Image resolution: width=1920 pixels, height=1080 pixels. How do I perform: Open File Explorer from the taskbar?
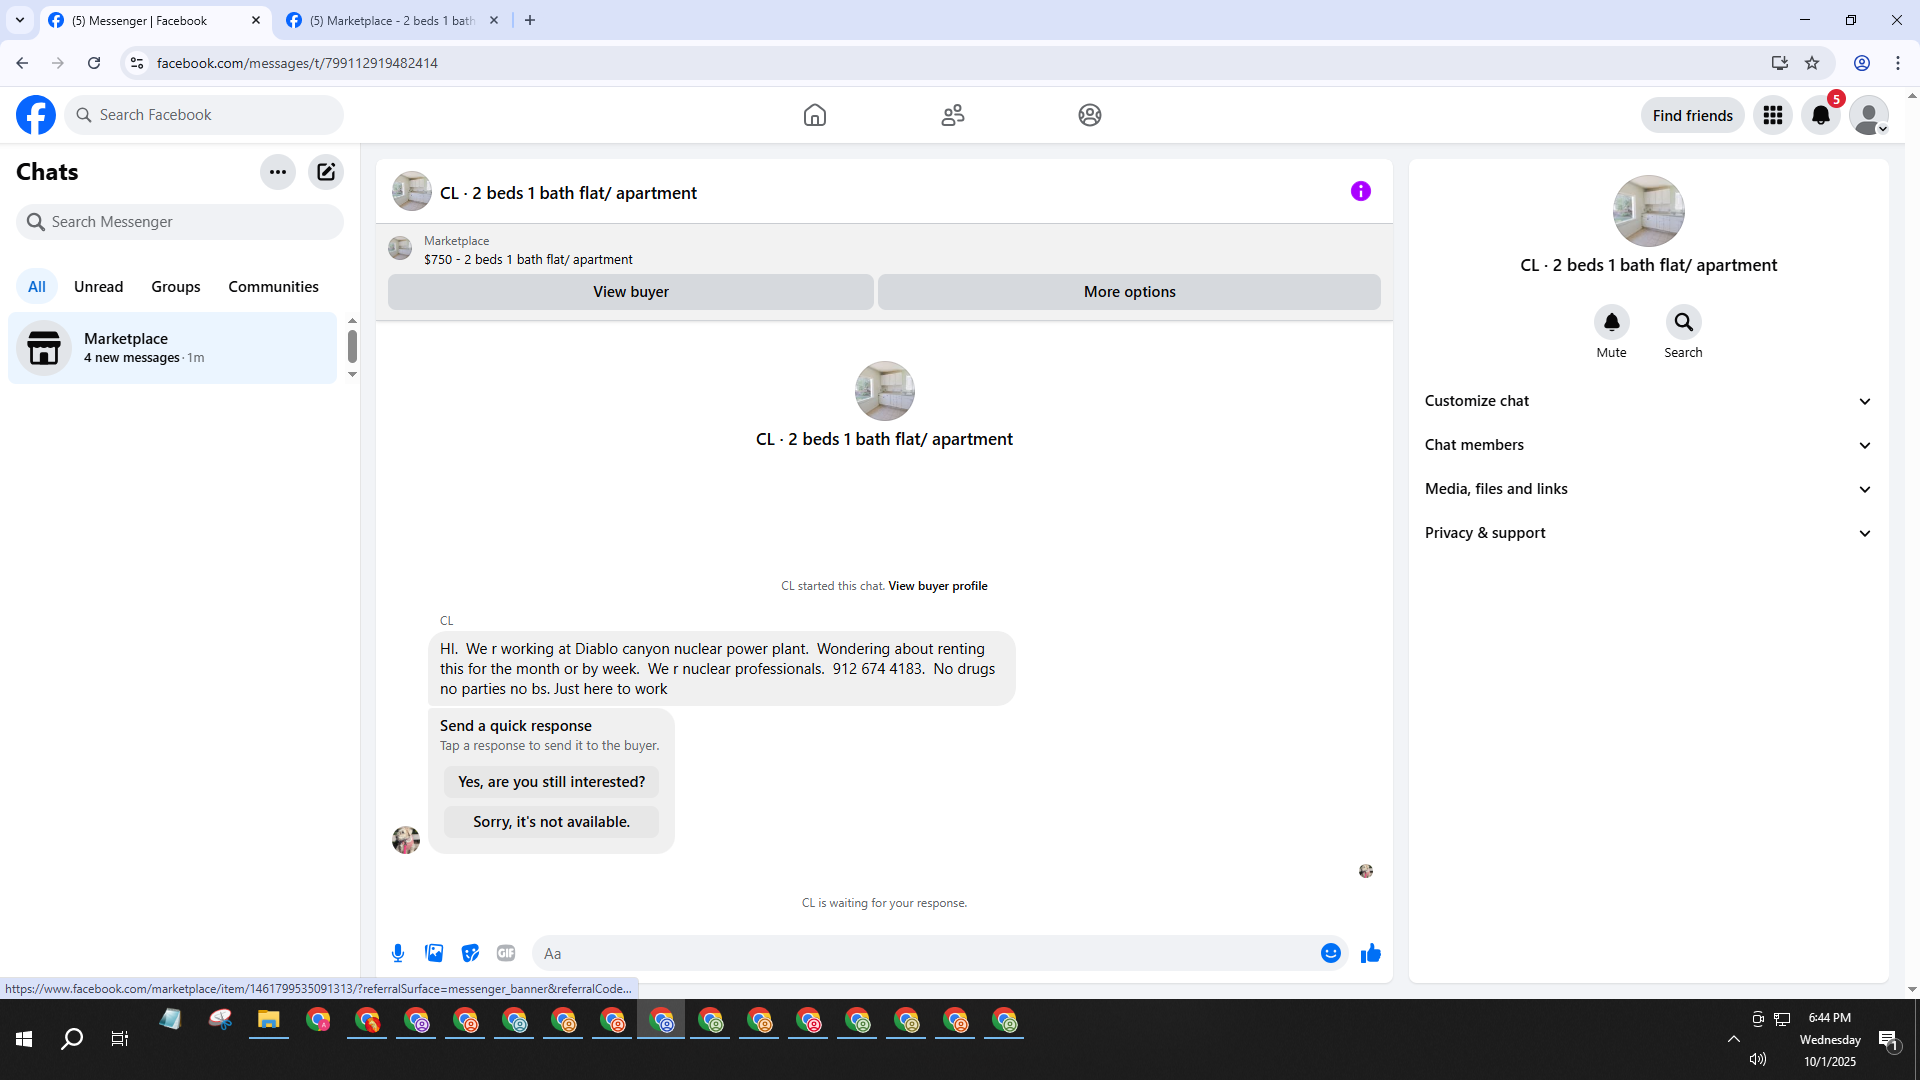pos(269,1021)
